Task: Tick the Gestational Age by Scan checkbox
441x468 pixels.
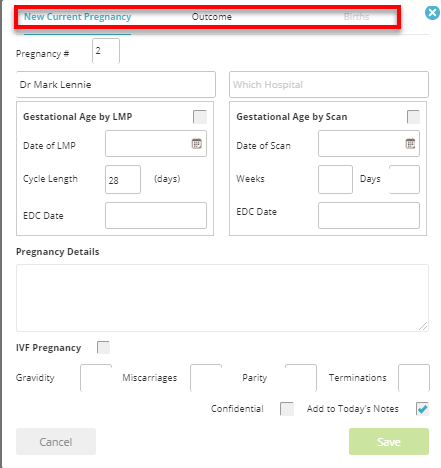Action: click(413, 117)
